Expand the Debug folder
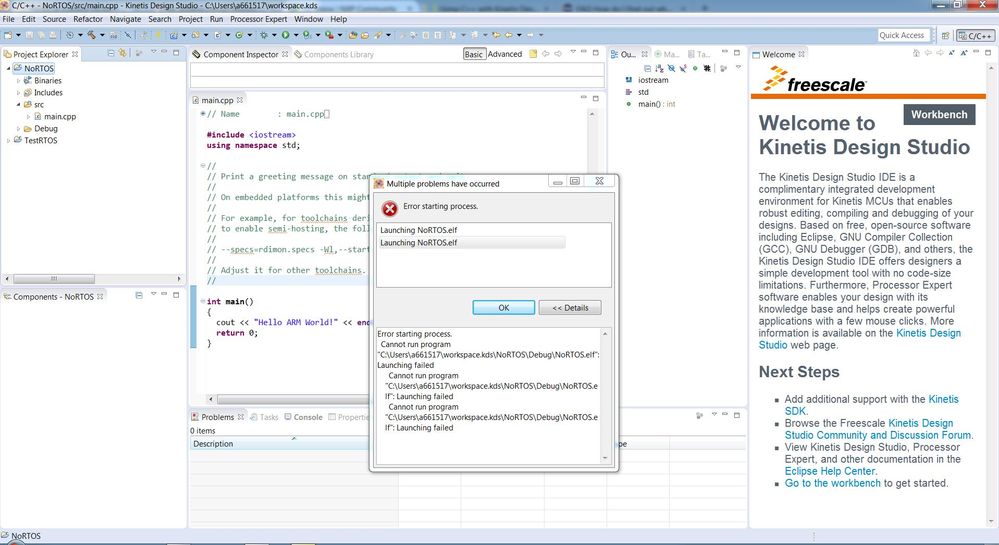Viewport: 999px width, 545px height. point(18,129)
